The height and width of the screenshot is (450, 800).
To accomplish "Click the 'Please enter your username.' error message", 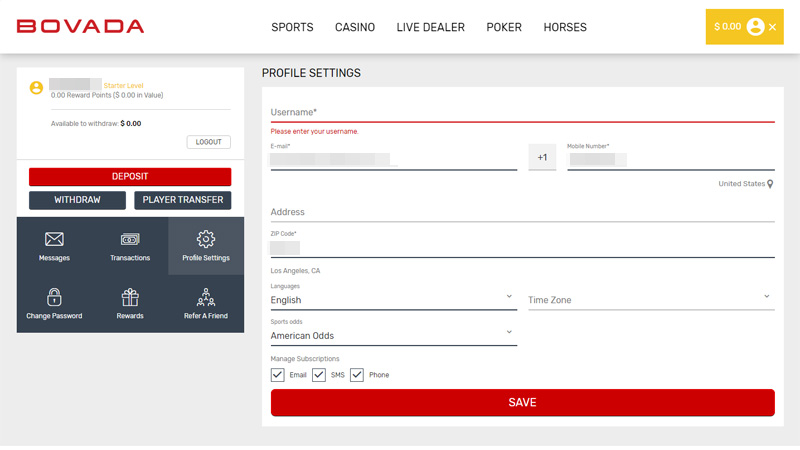I will (x=314, y=132).
